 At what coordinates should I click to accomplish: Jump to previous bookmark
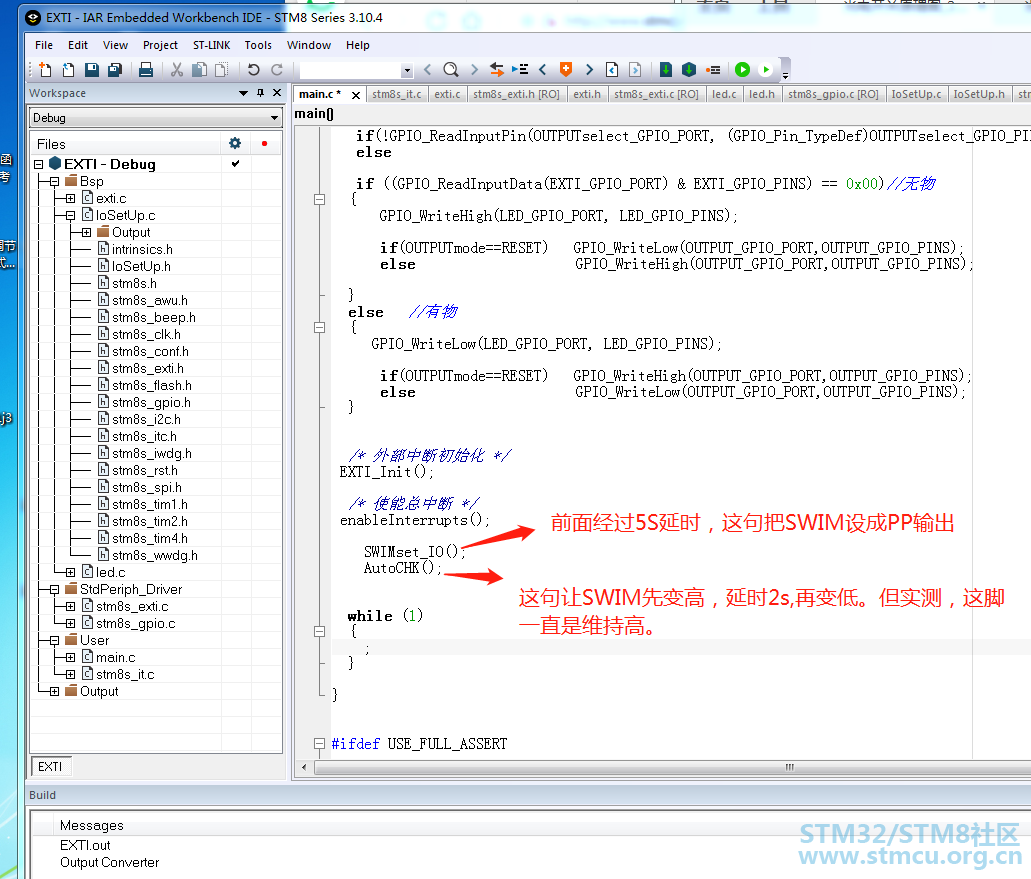(x=542, y=69)
